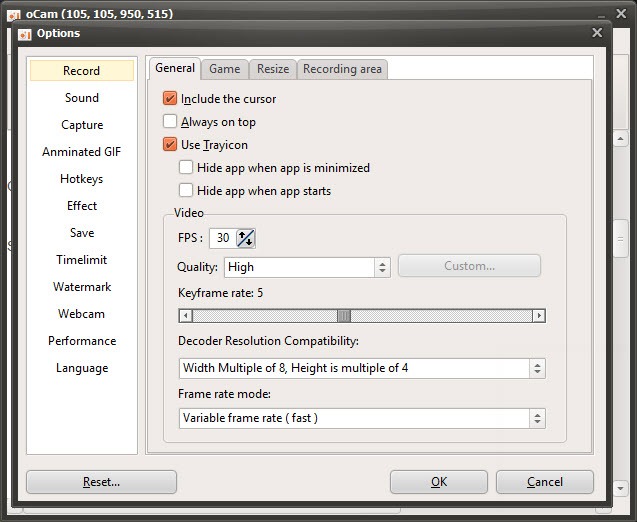Switch to the Game tab

point(225,69)
